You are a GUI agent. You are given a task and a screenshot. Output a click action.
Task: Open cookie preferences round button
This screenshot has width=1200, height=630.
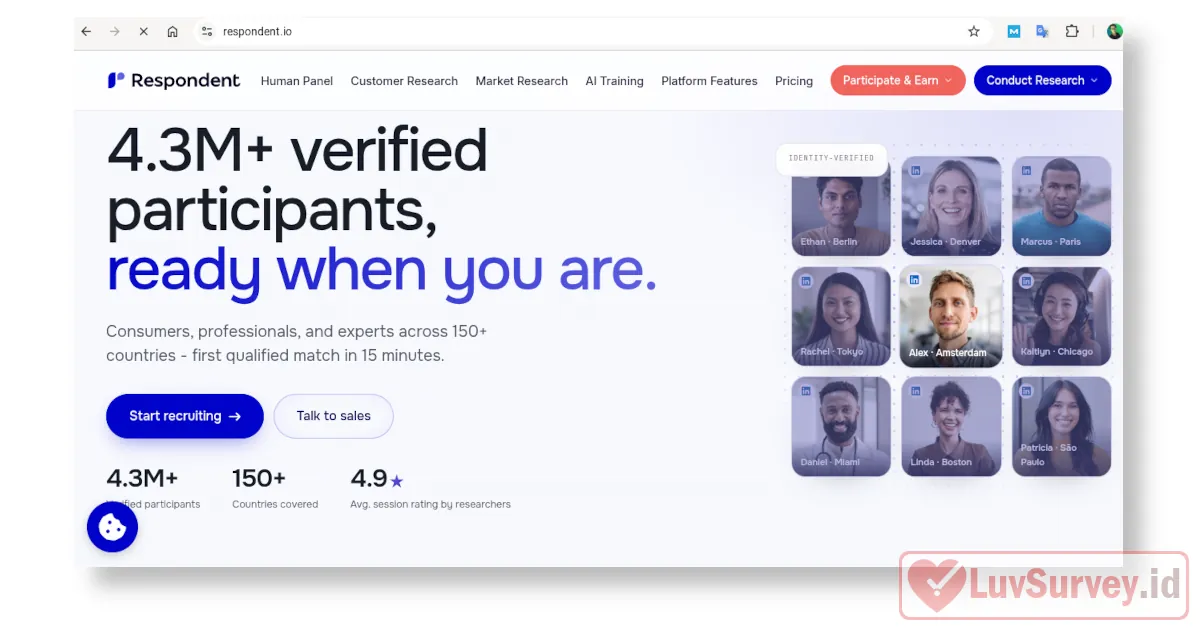(x=112, y=527)
